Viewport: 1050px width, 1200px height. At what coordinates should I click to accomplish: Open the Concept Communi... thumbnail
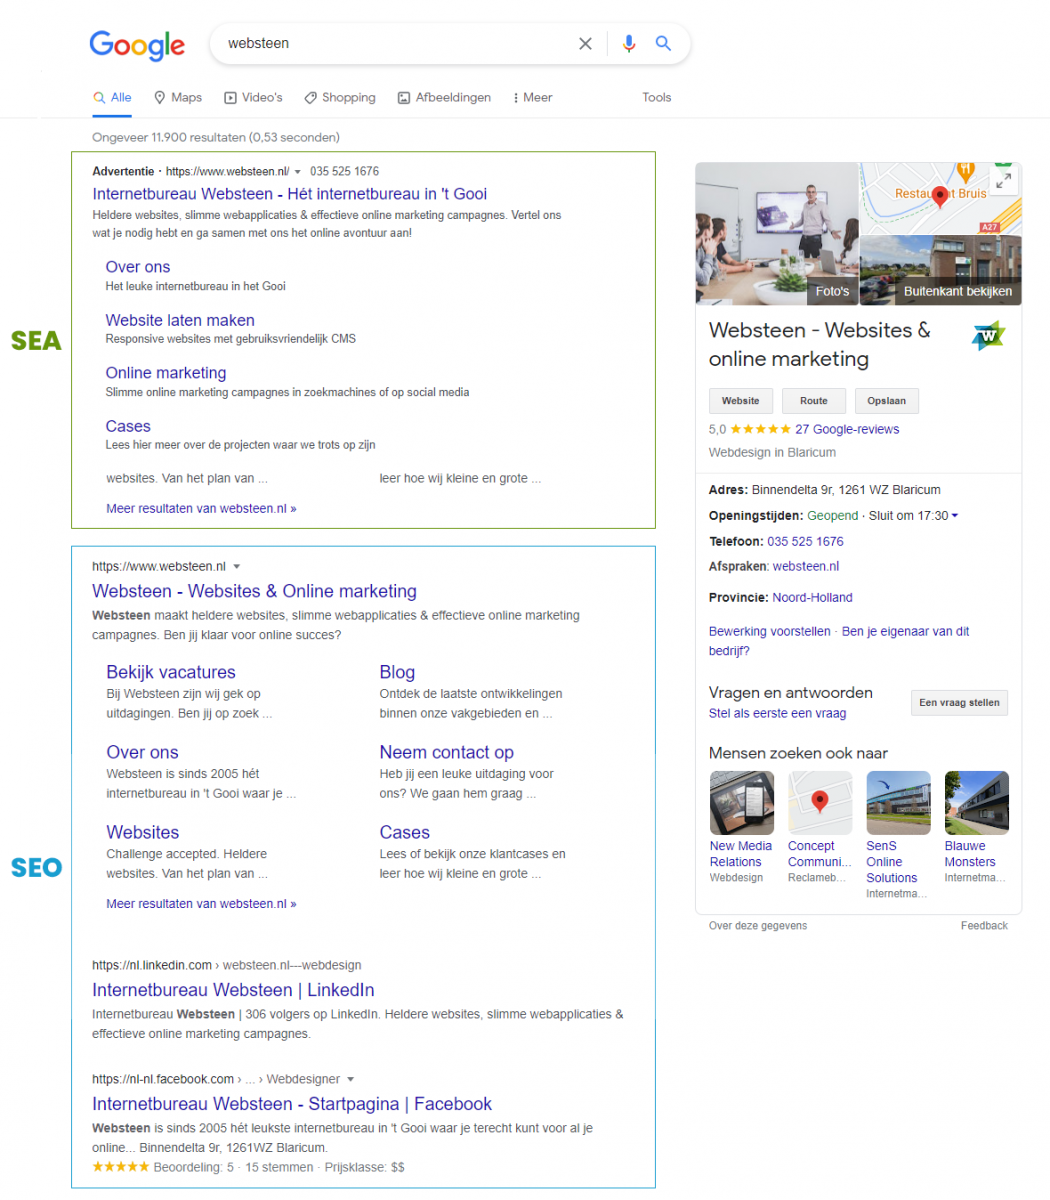pyautogui.click(x=820, y=803)
